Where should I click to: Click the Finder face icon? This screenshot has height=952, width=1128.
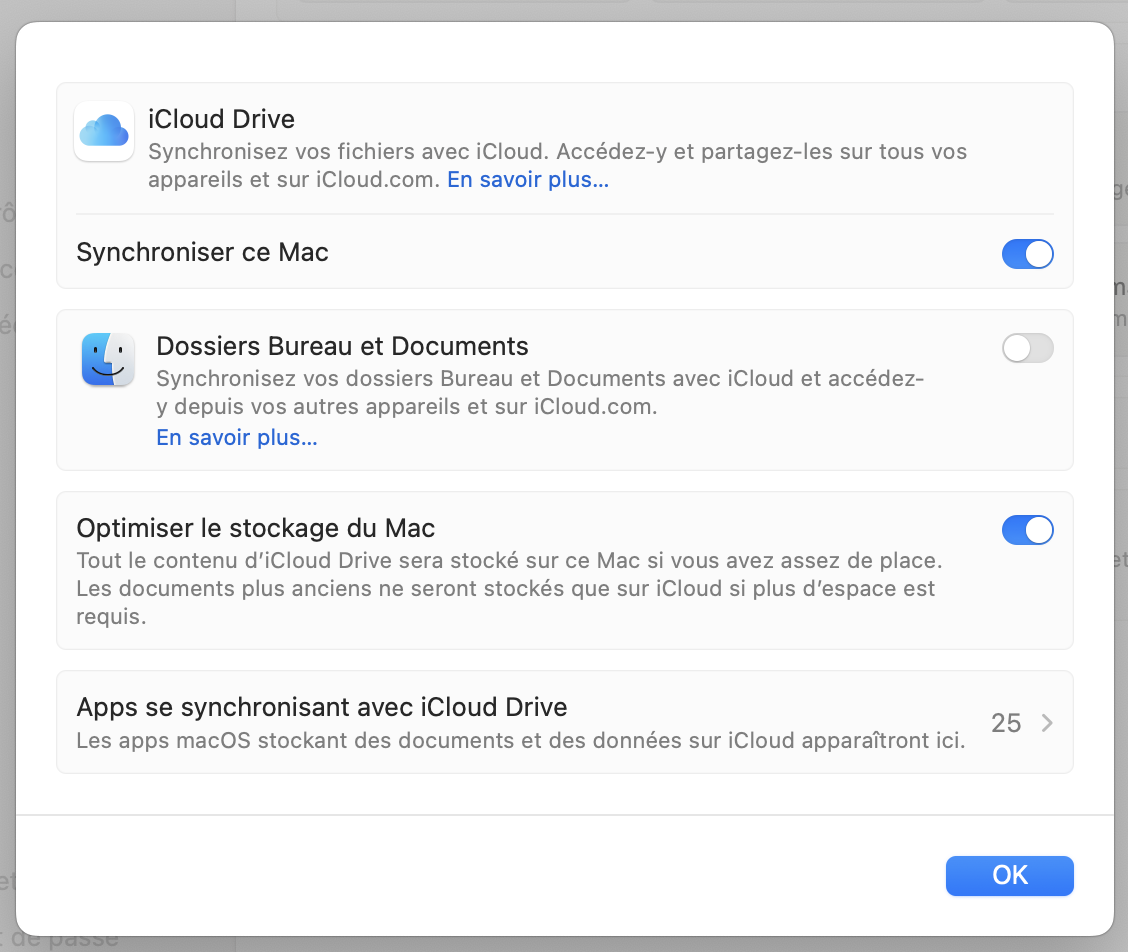coord(108,360)
